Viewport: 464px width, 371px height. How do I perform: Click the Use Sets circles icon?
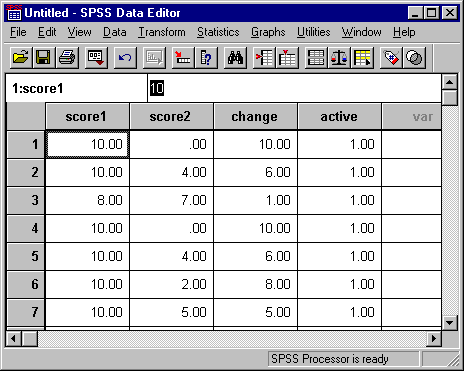tap(414, 58)
